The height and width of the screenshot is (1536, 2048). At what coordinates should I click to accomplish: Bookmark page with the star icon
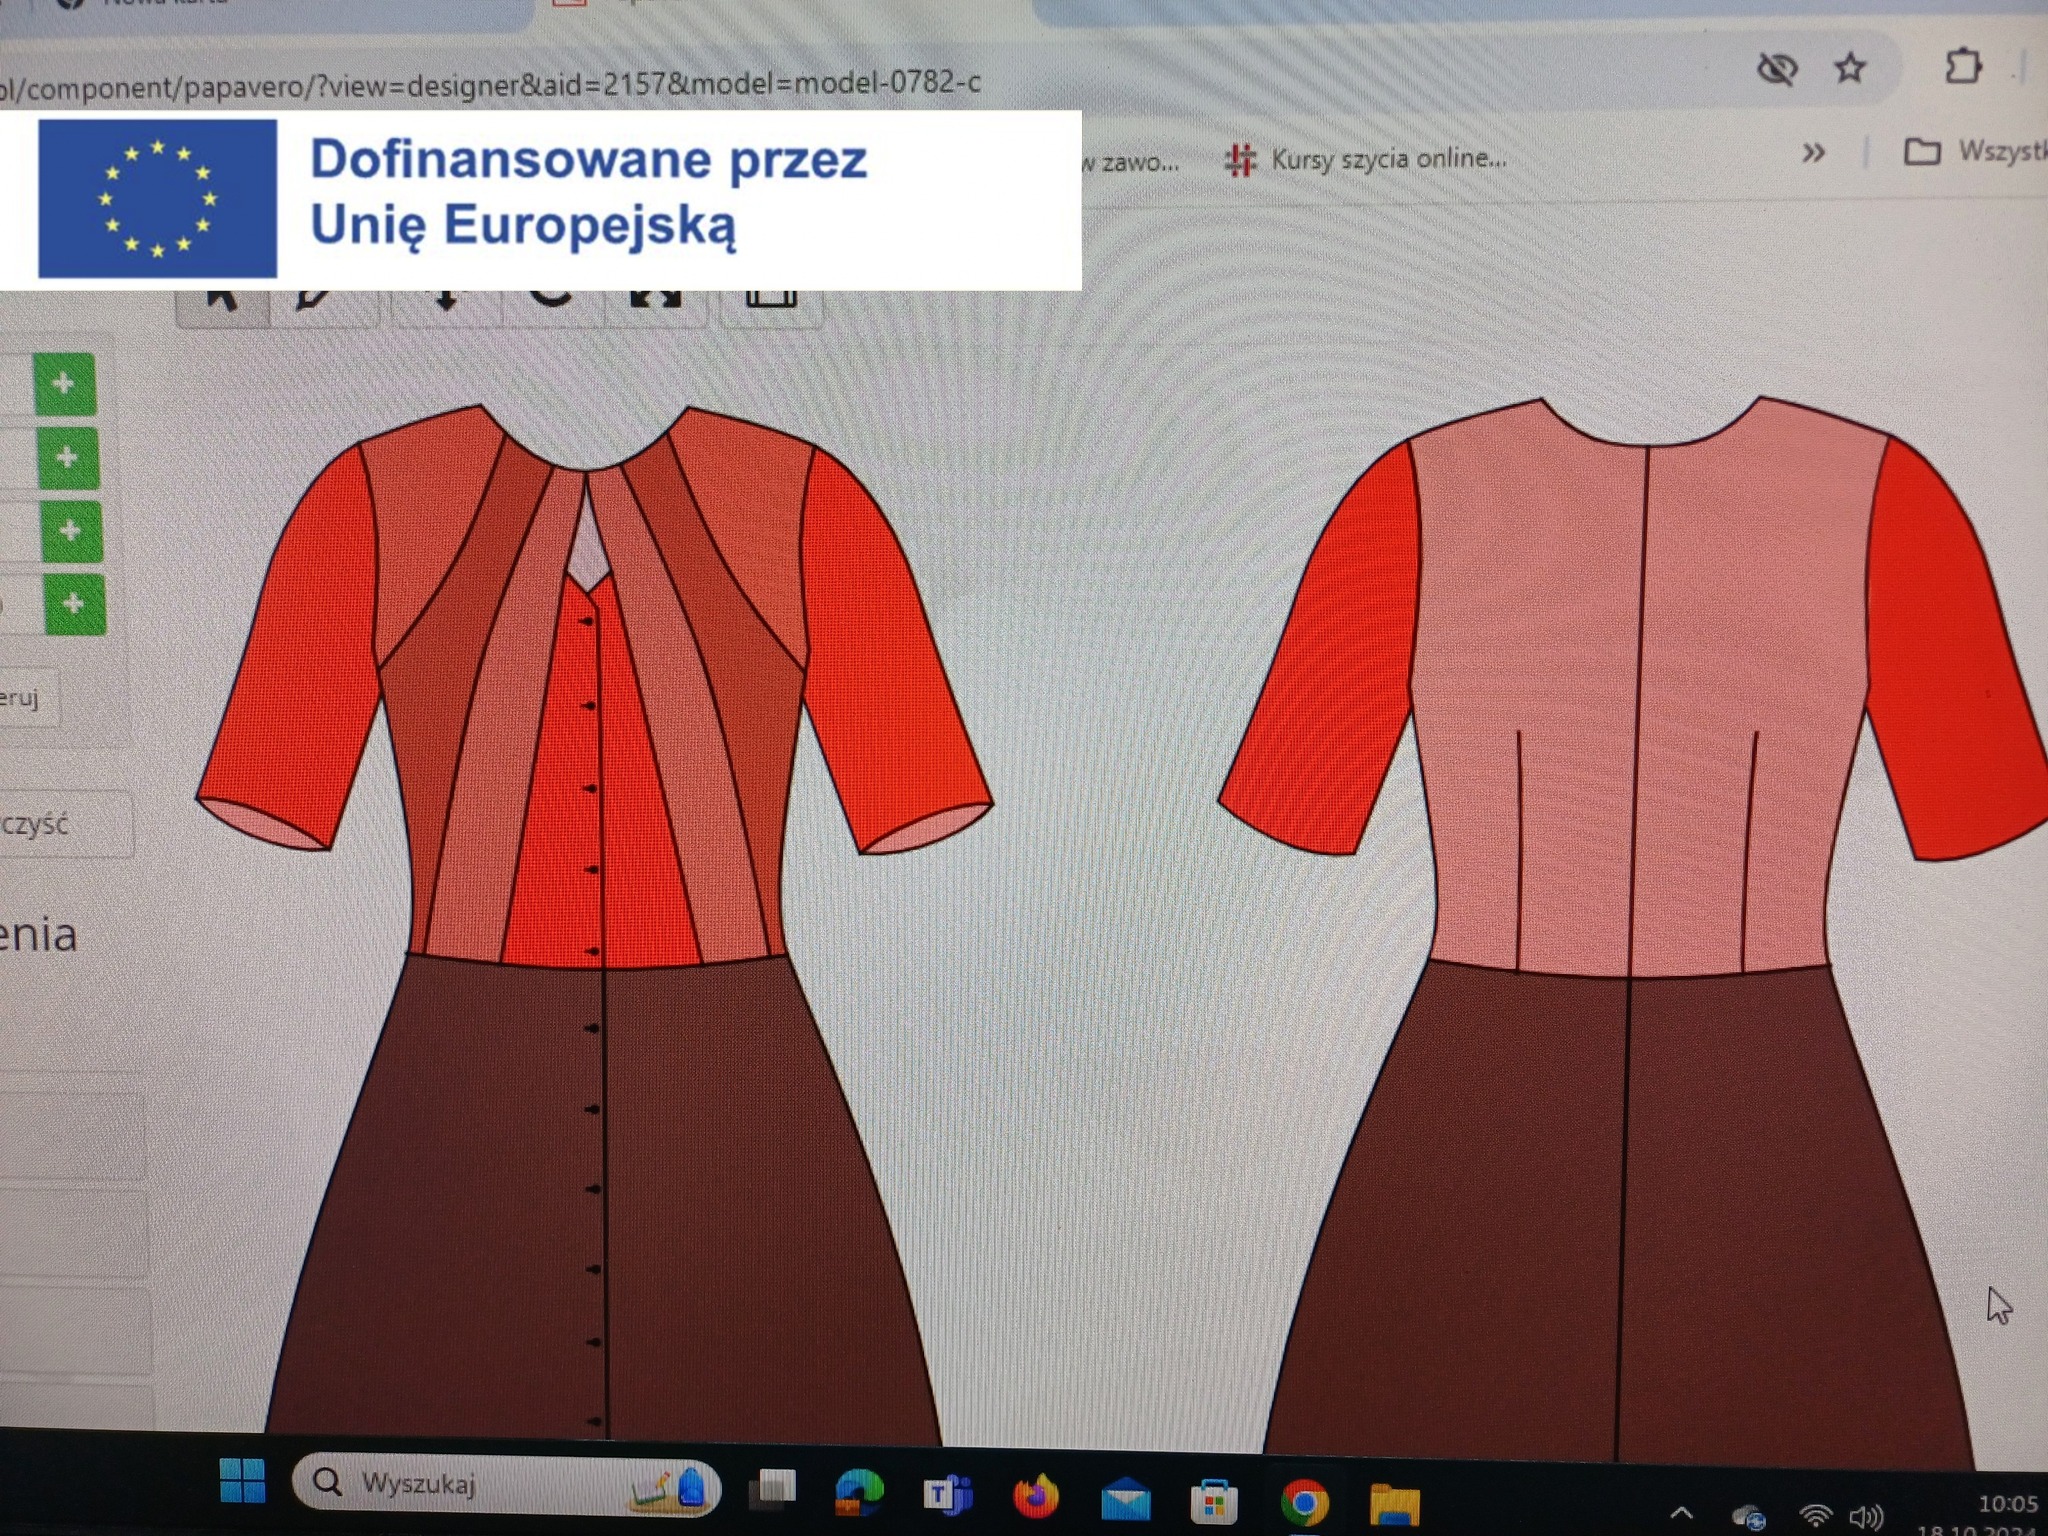click(x=1850, y=69)
